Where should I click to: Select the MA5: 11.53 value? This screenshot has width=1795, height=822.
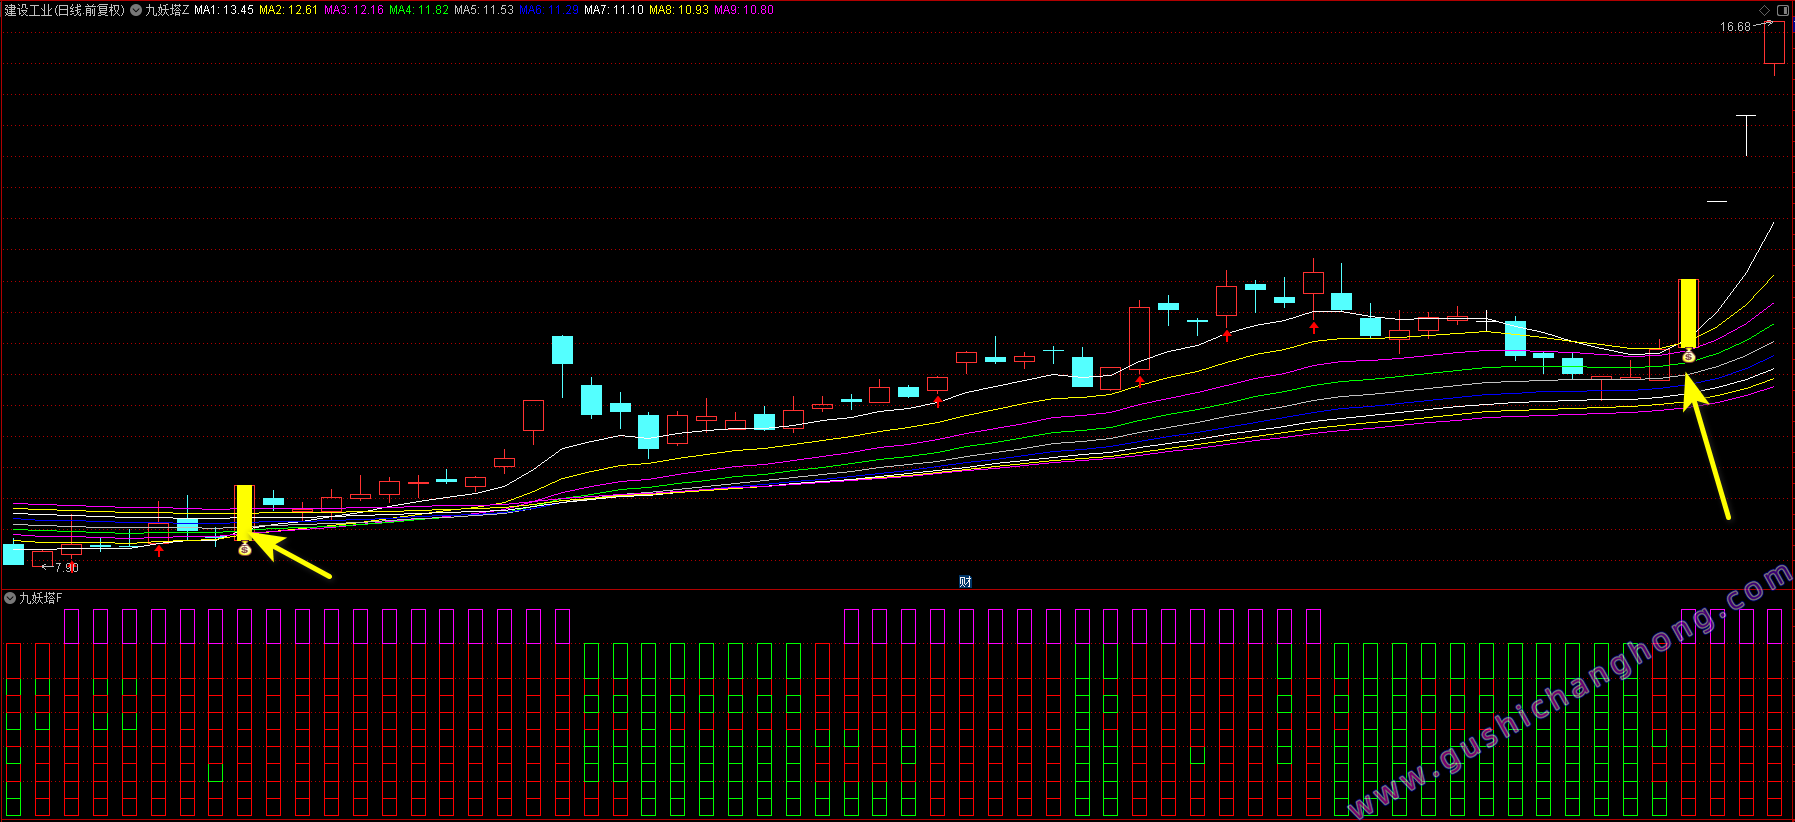[x=484, y=10]
